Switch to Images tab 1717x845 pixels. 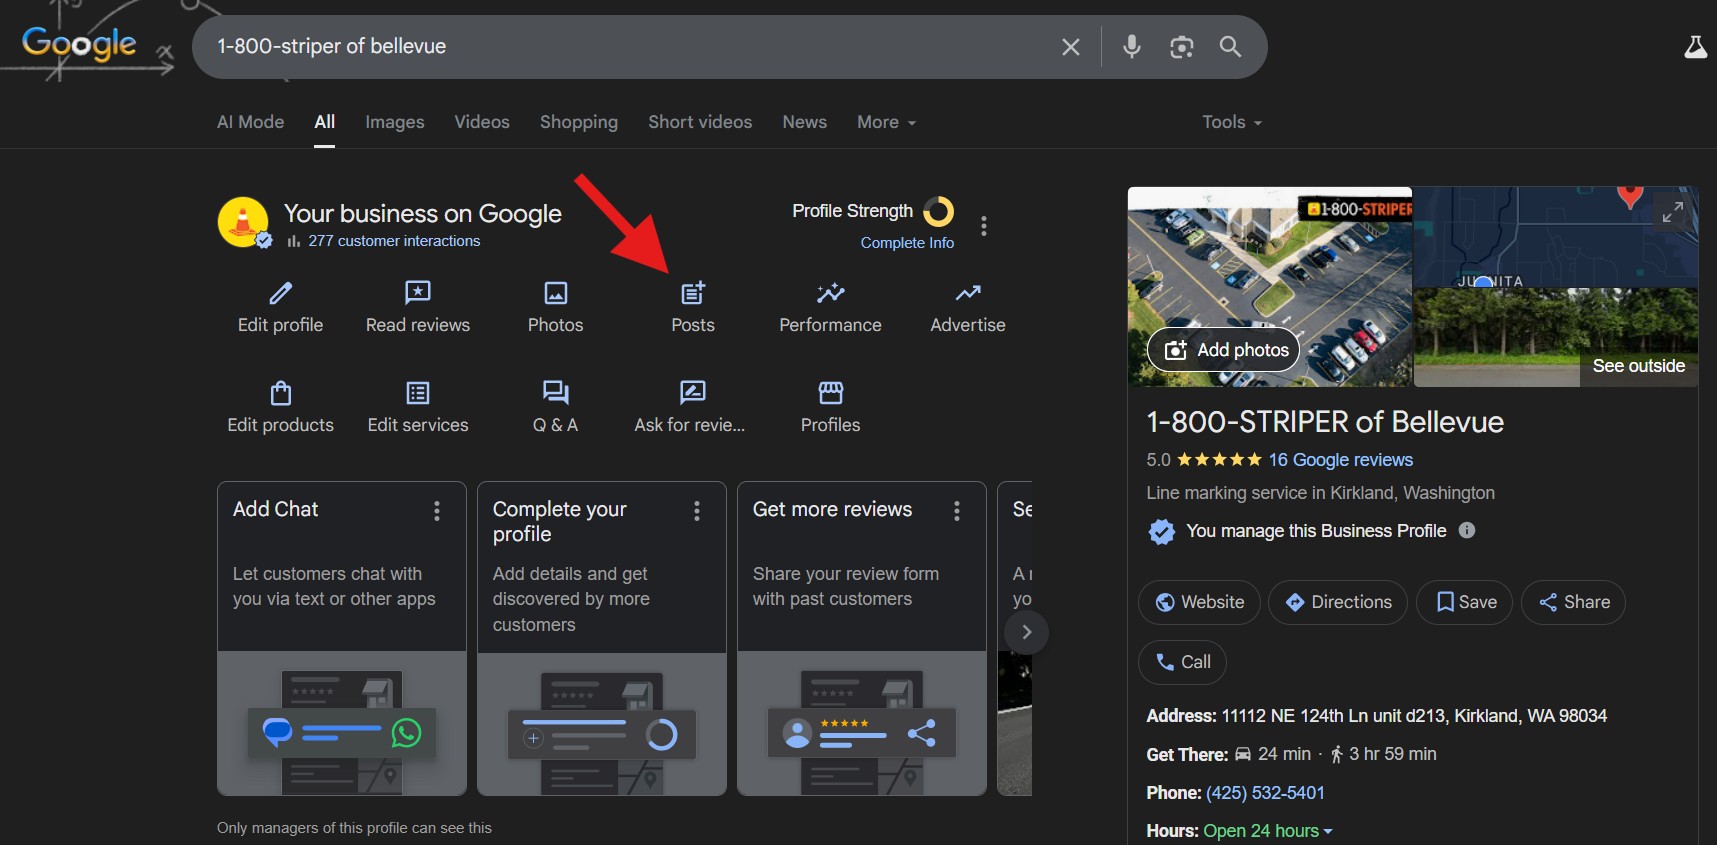(394, 122)
